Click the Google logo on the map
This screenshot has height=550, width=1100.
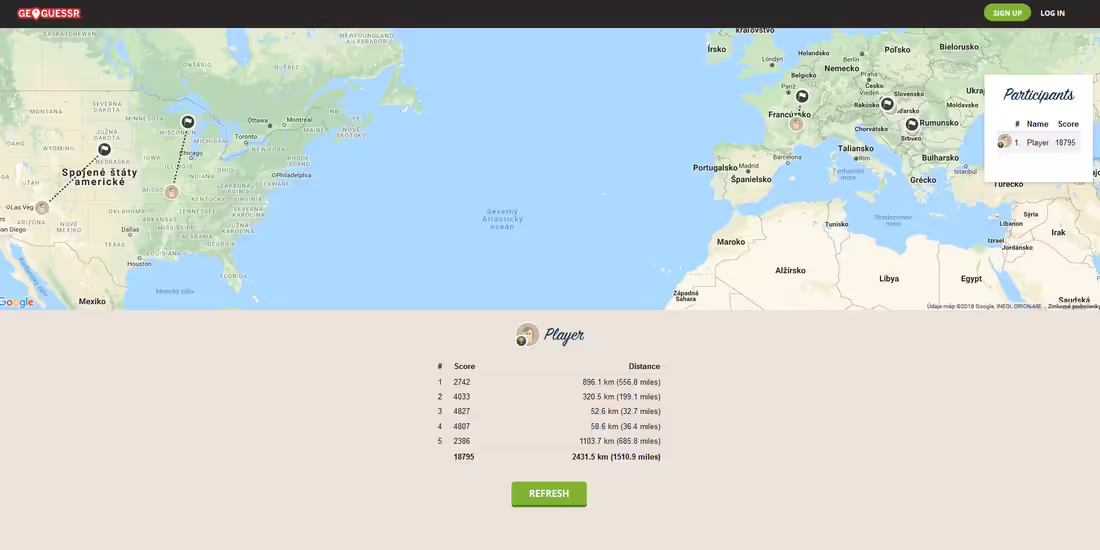coord(17,302)
